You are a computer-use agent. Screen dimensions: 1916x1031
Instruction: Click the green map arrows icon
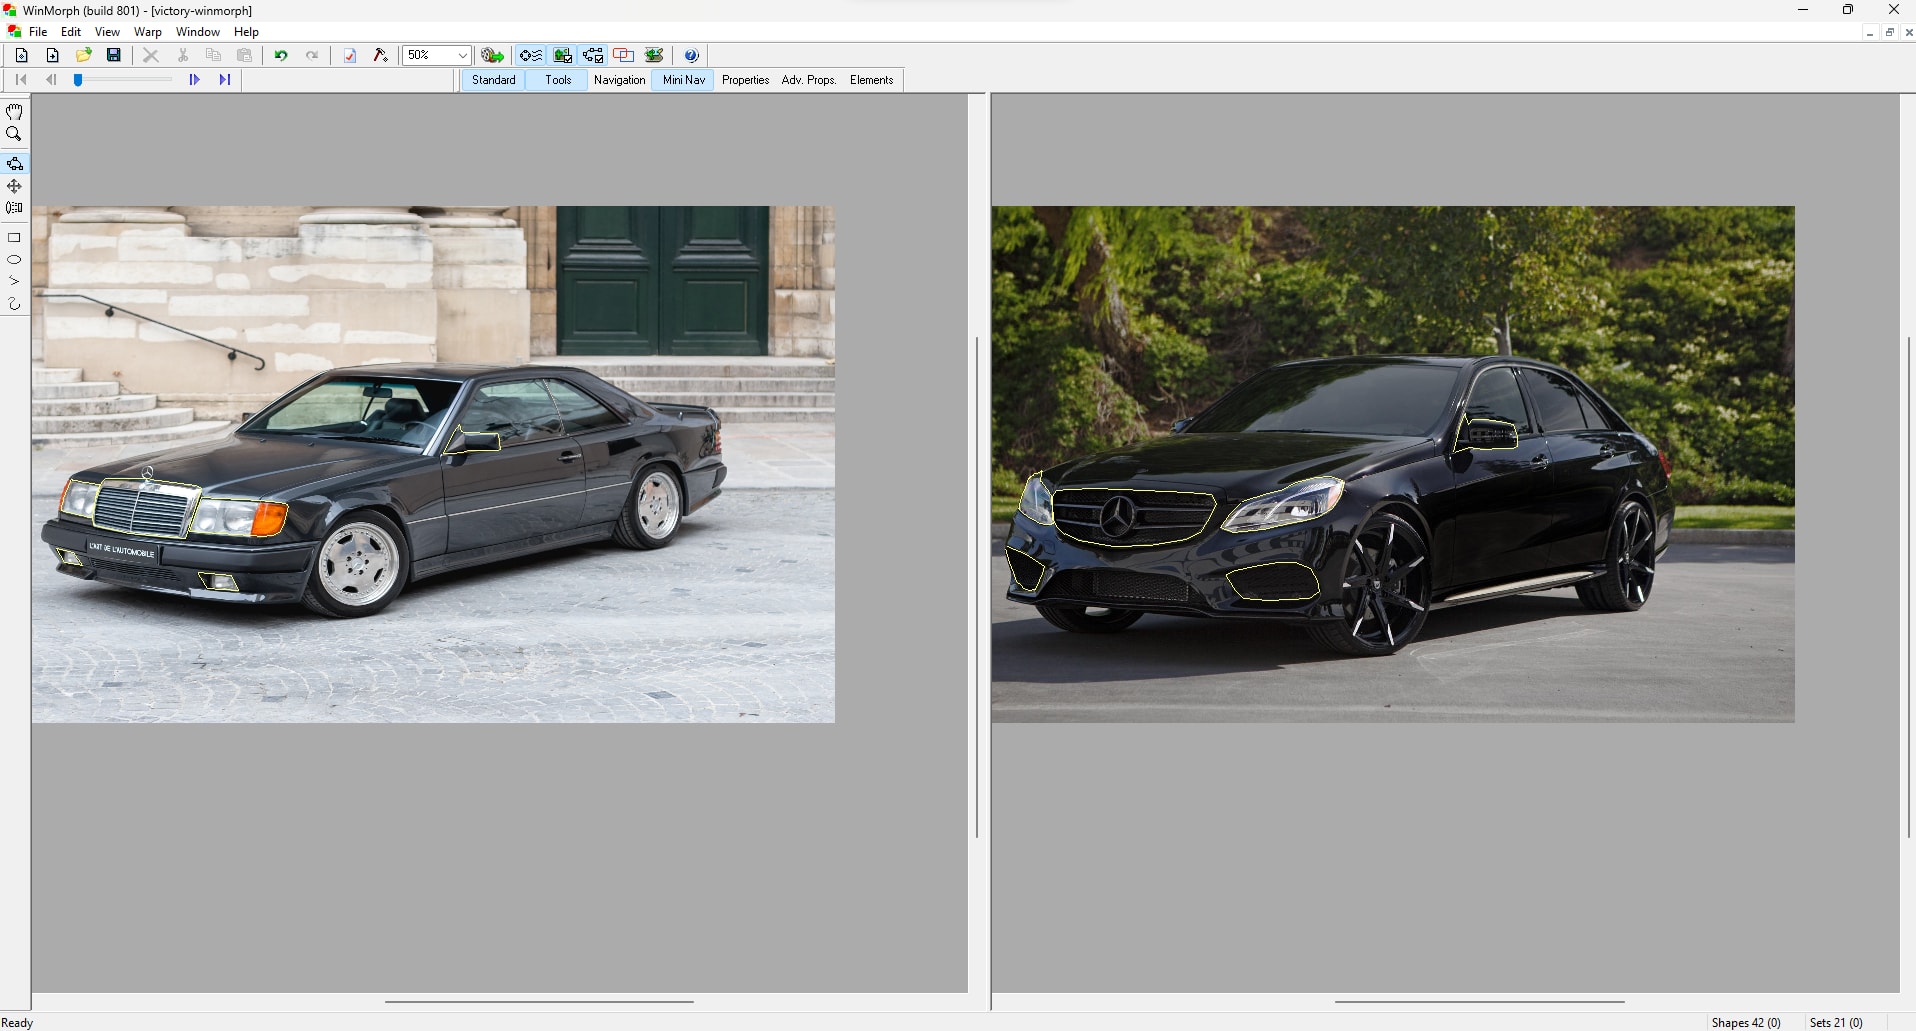coord(654,55)
